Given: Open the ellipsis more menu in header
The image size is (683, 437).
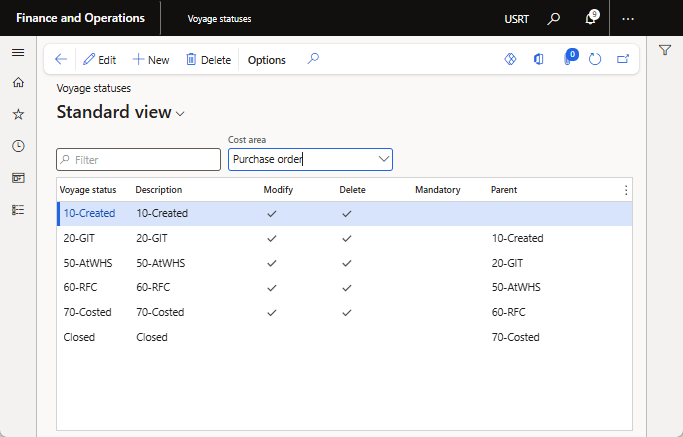Looking at the screenshot, I should (628, 19).
